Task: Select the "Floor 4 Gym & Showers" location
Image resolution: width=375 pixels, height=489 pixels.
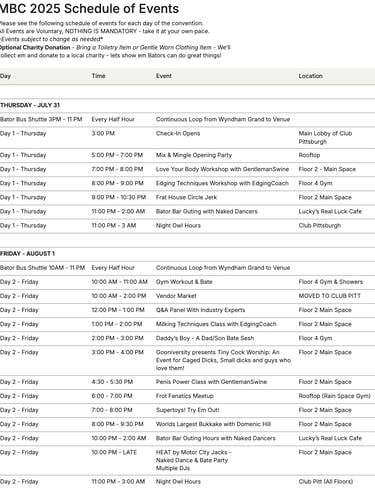Action: pyautogui.click(x=331, y=282)
